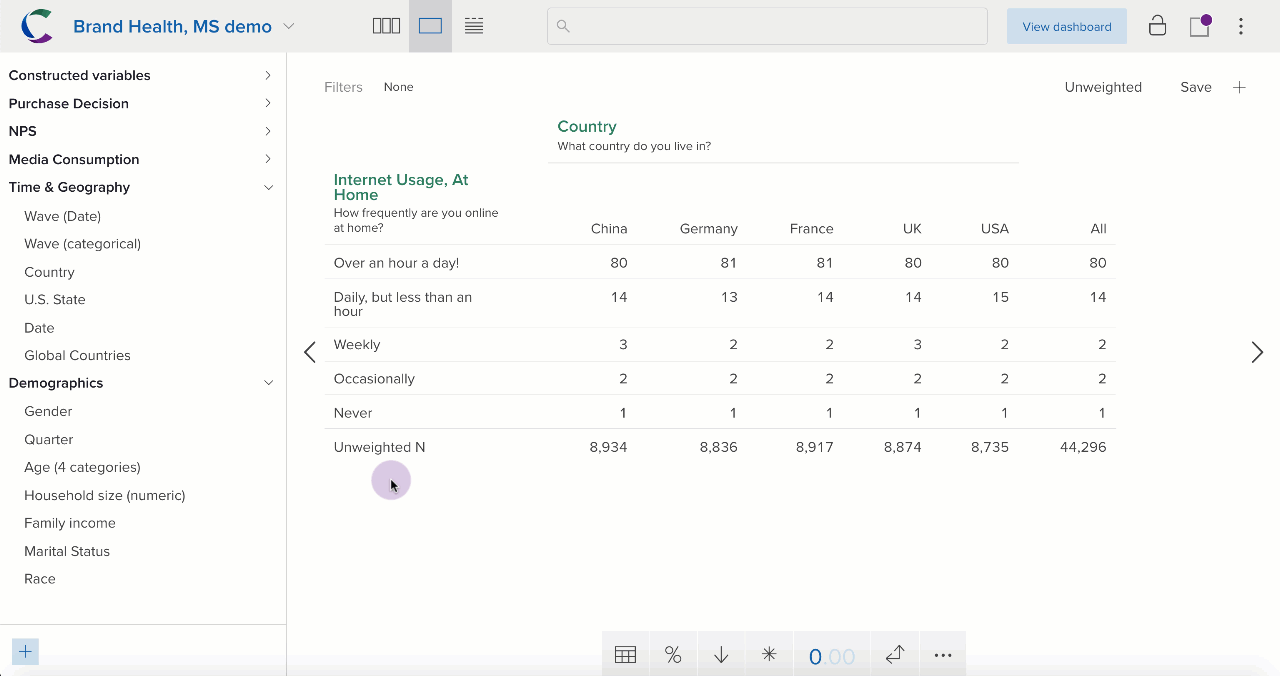Change decimal places with the 0.00 control
Image resolution: width=1280 pixels, height=676 pixels.
coord(832,656)
